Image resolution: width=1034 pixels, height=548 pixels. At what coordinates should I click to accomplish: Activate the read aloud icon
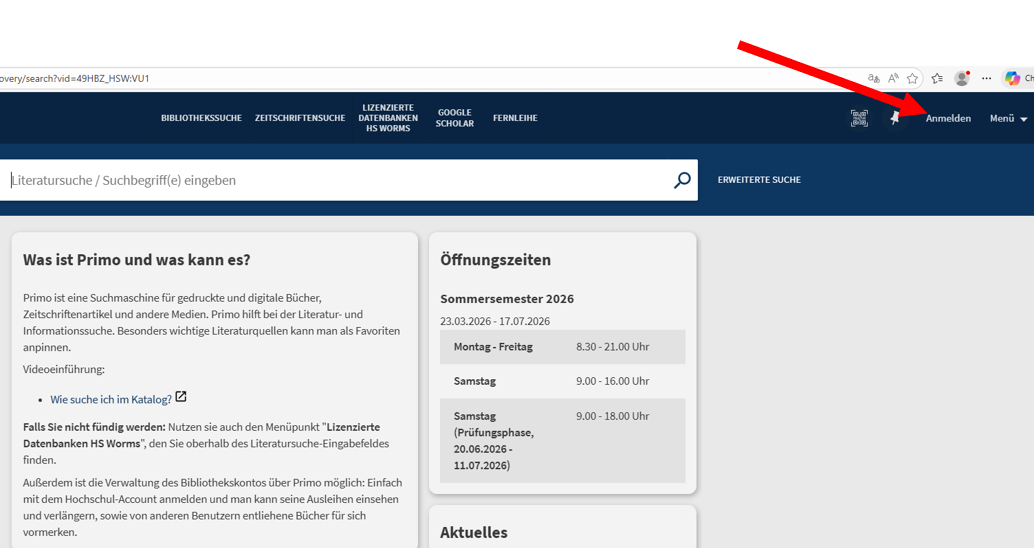point(893,78)
